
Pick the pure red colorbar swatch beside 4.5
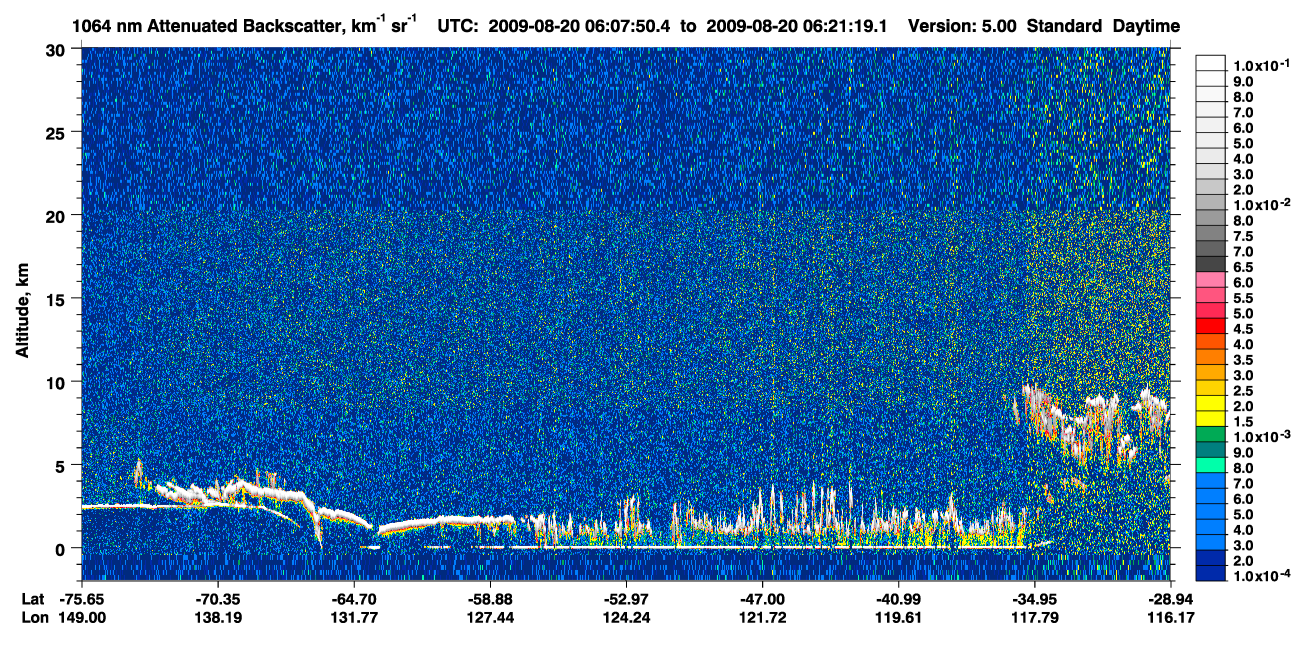1210,325
